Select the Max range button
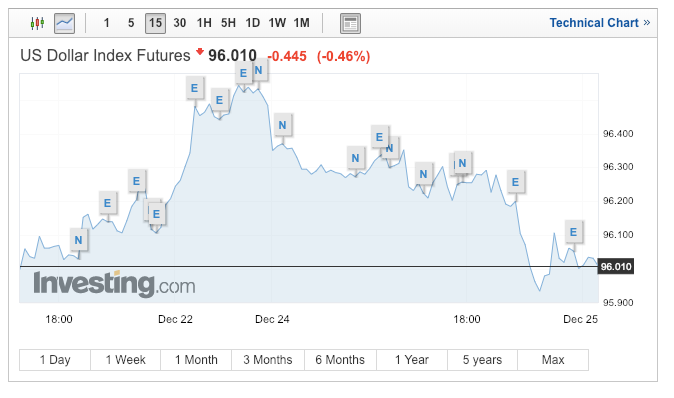Screen dimensions: 674x398 (553, 360)
